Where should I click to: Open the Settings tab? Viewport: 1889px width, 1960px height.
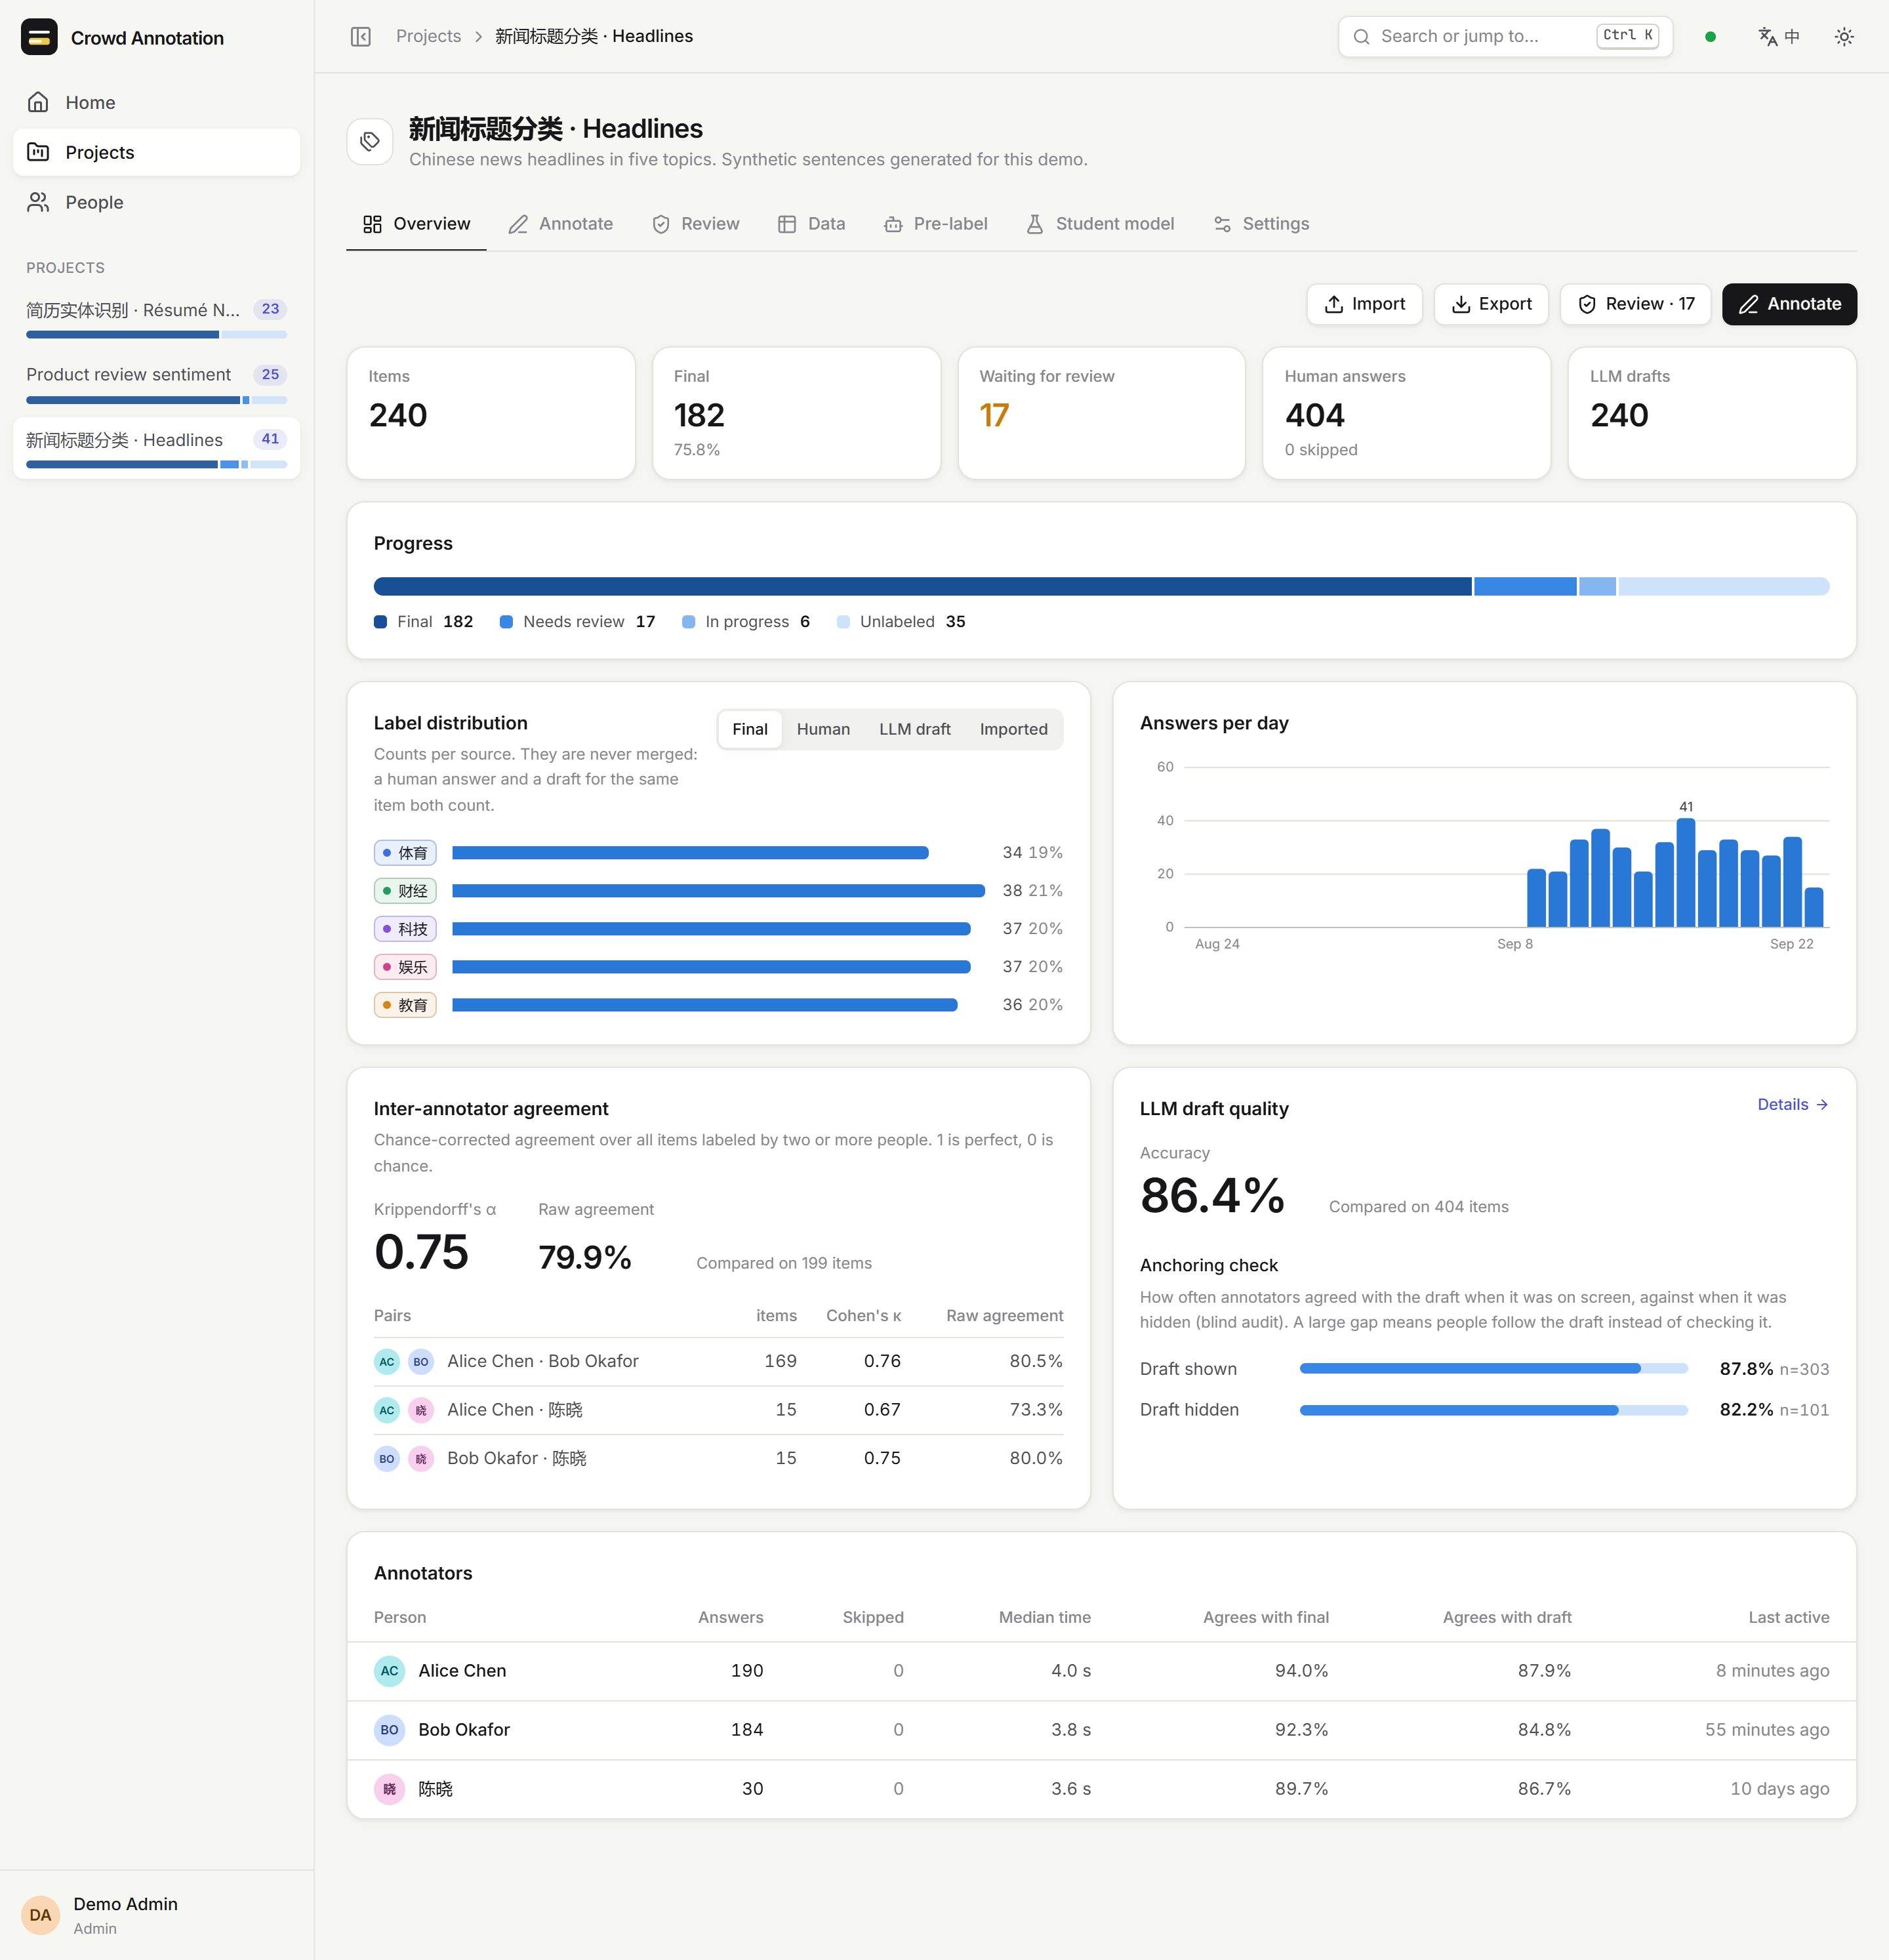(1261, 224)
